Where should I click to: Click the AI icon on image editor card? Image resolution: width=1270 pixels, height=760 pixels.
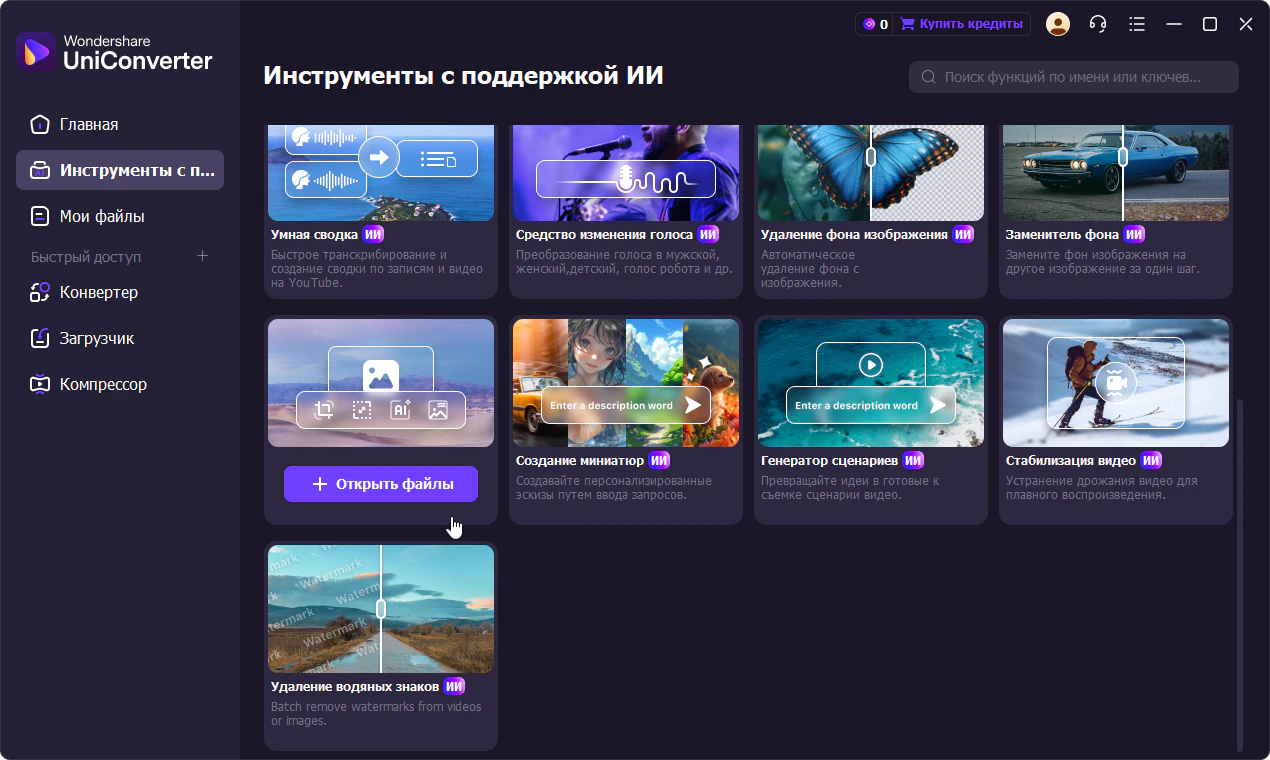[400, 410]
